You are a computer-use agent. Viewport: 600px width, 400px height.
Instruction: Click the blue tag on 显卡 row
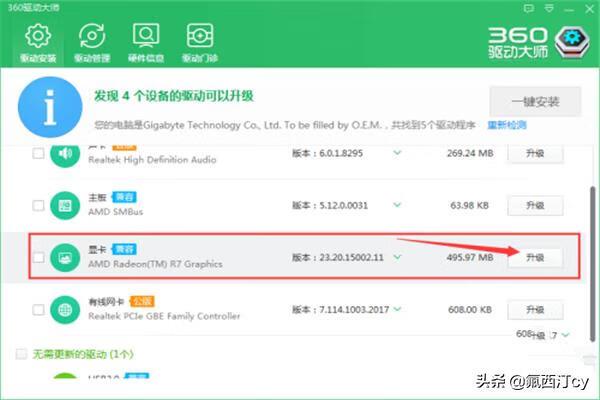point(124,249)
